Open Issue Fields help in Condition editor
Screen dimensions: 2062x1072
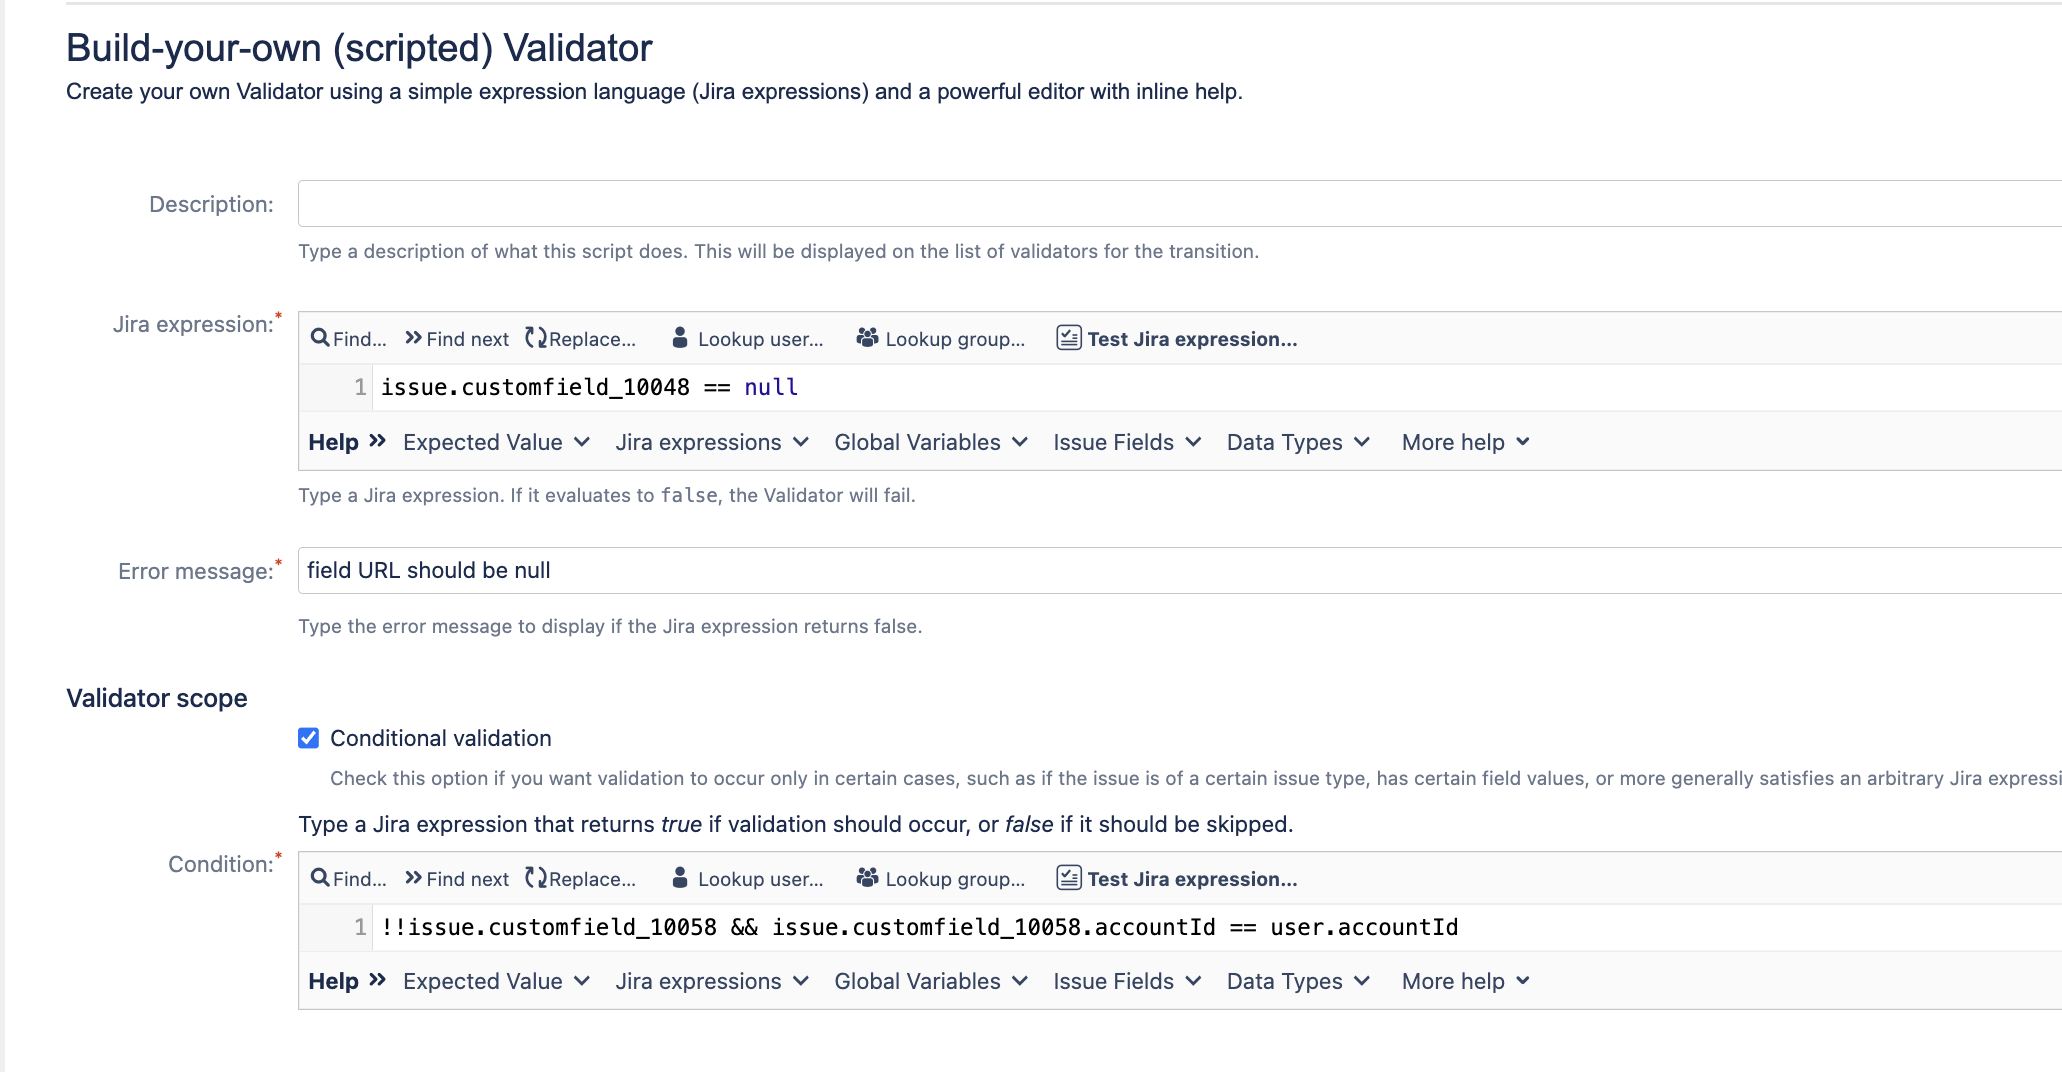coord(1126,981)
